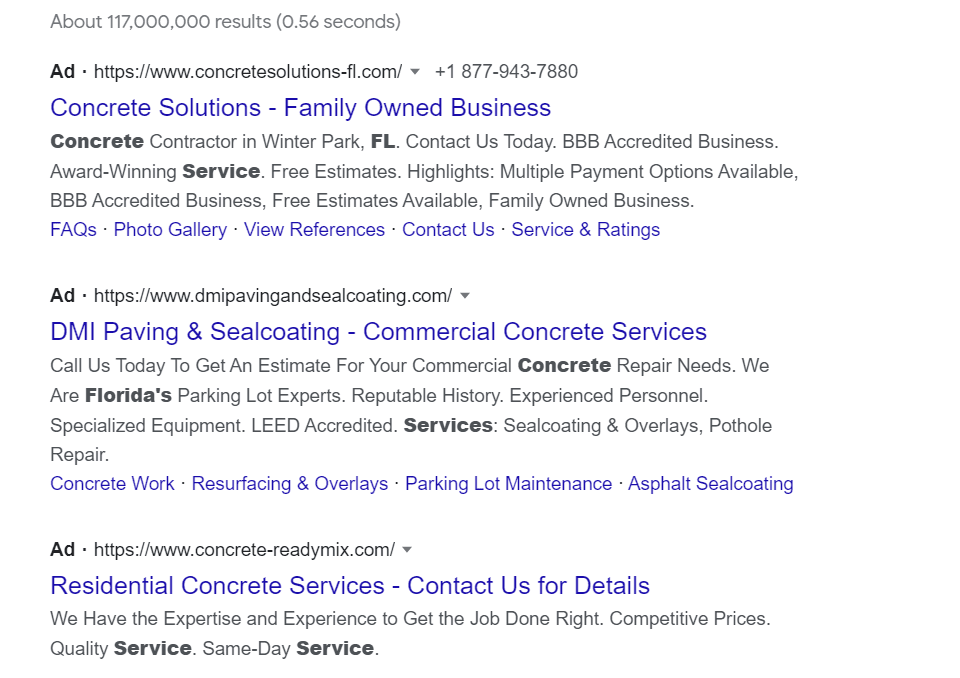Click the concrete-readymix.com URL text

pyautogui.click(x=244, y=550)
